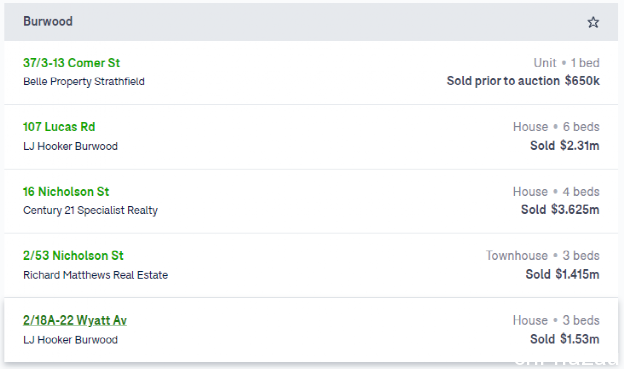The width and height of the screenshot is (624, 369).
Task: Click Belle Property Strathfield agency name
Action: pos(84,82)
